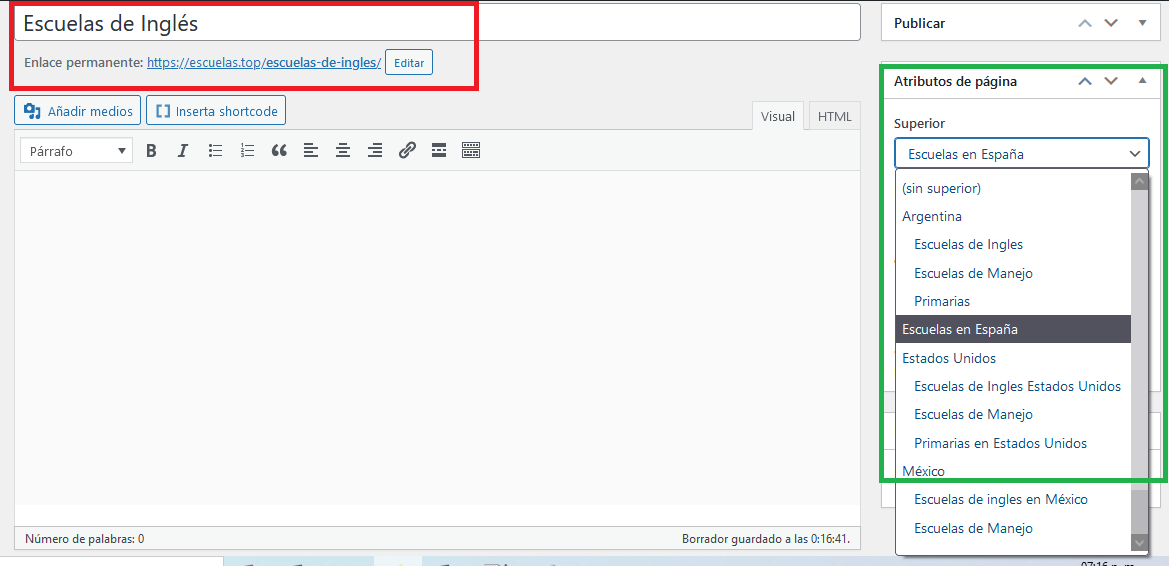Click Editar next to the permalink

[x=408, y=63]
